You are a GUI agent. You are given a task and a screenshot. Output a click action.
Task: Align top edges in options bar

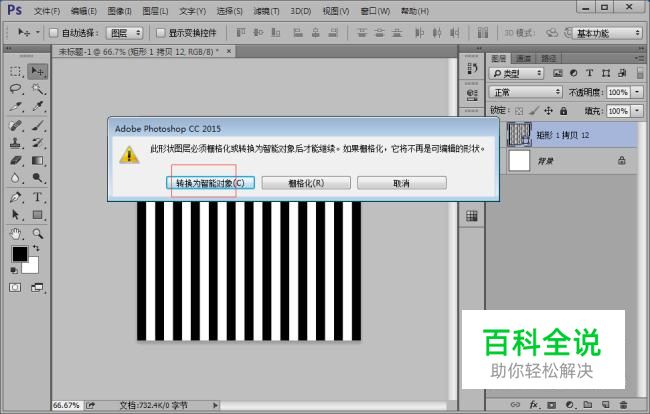[241, 32]
